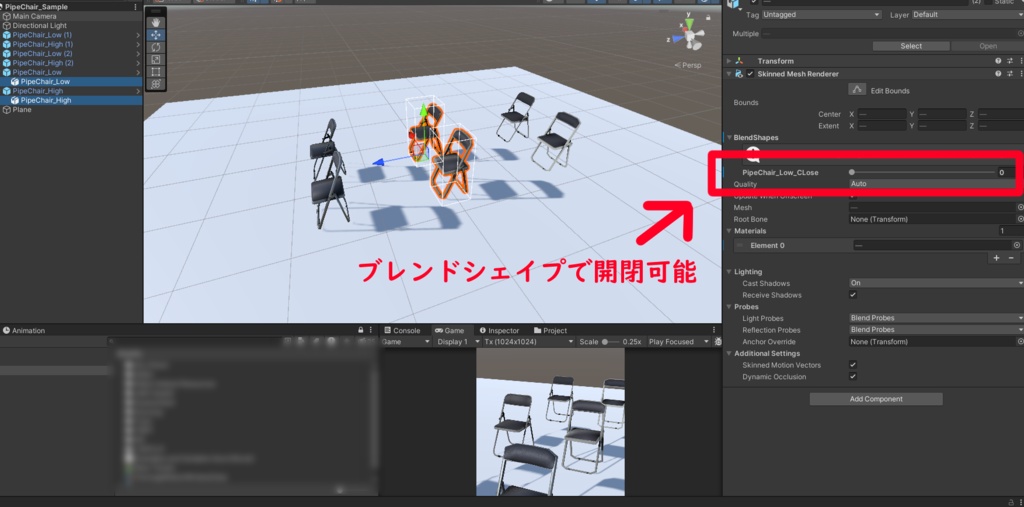Screen dimensions: 1024x507
Task: Select the Rect transform tool
Action: [x=156, y=72]
